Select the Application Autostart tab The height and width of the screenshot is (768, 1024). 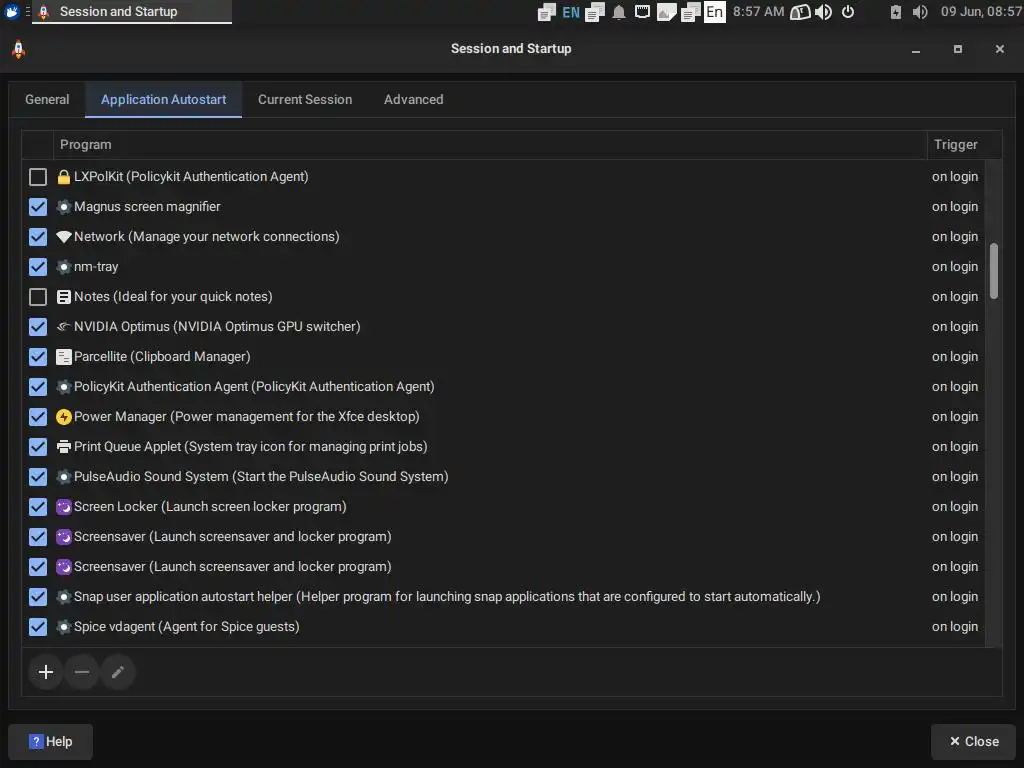point(163,100)
